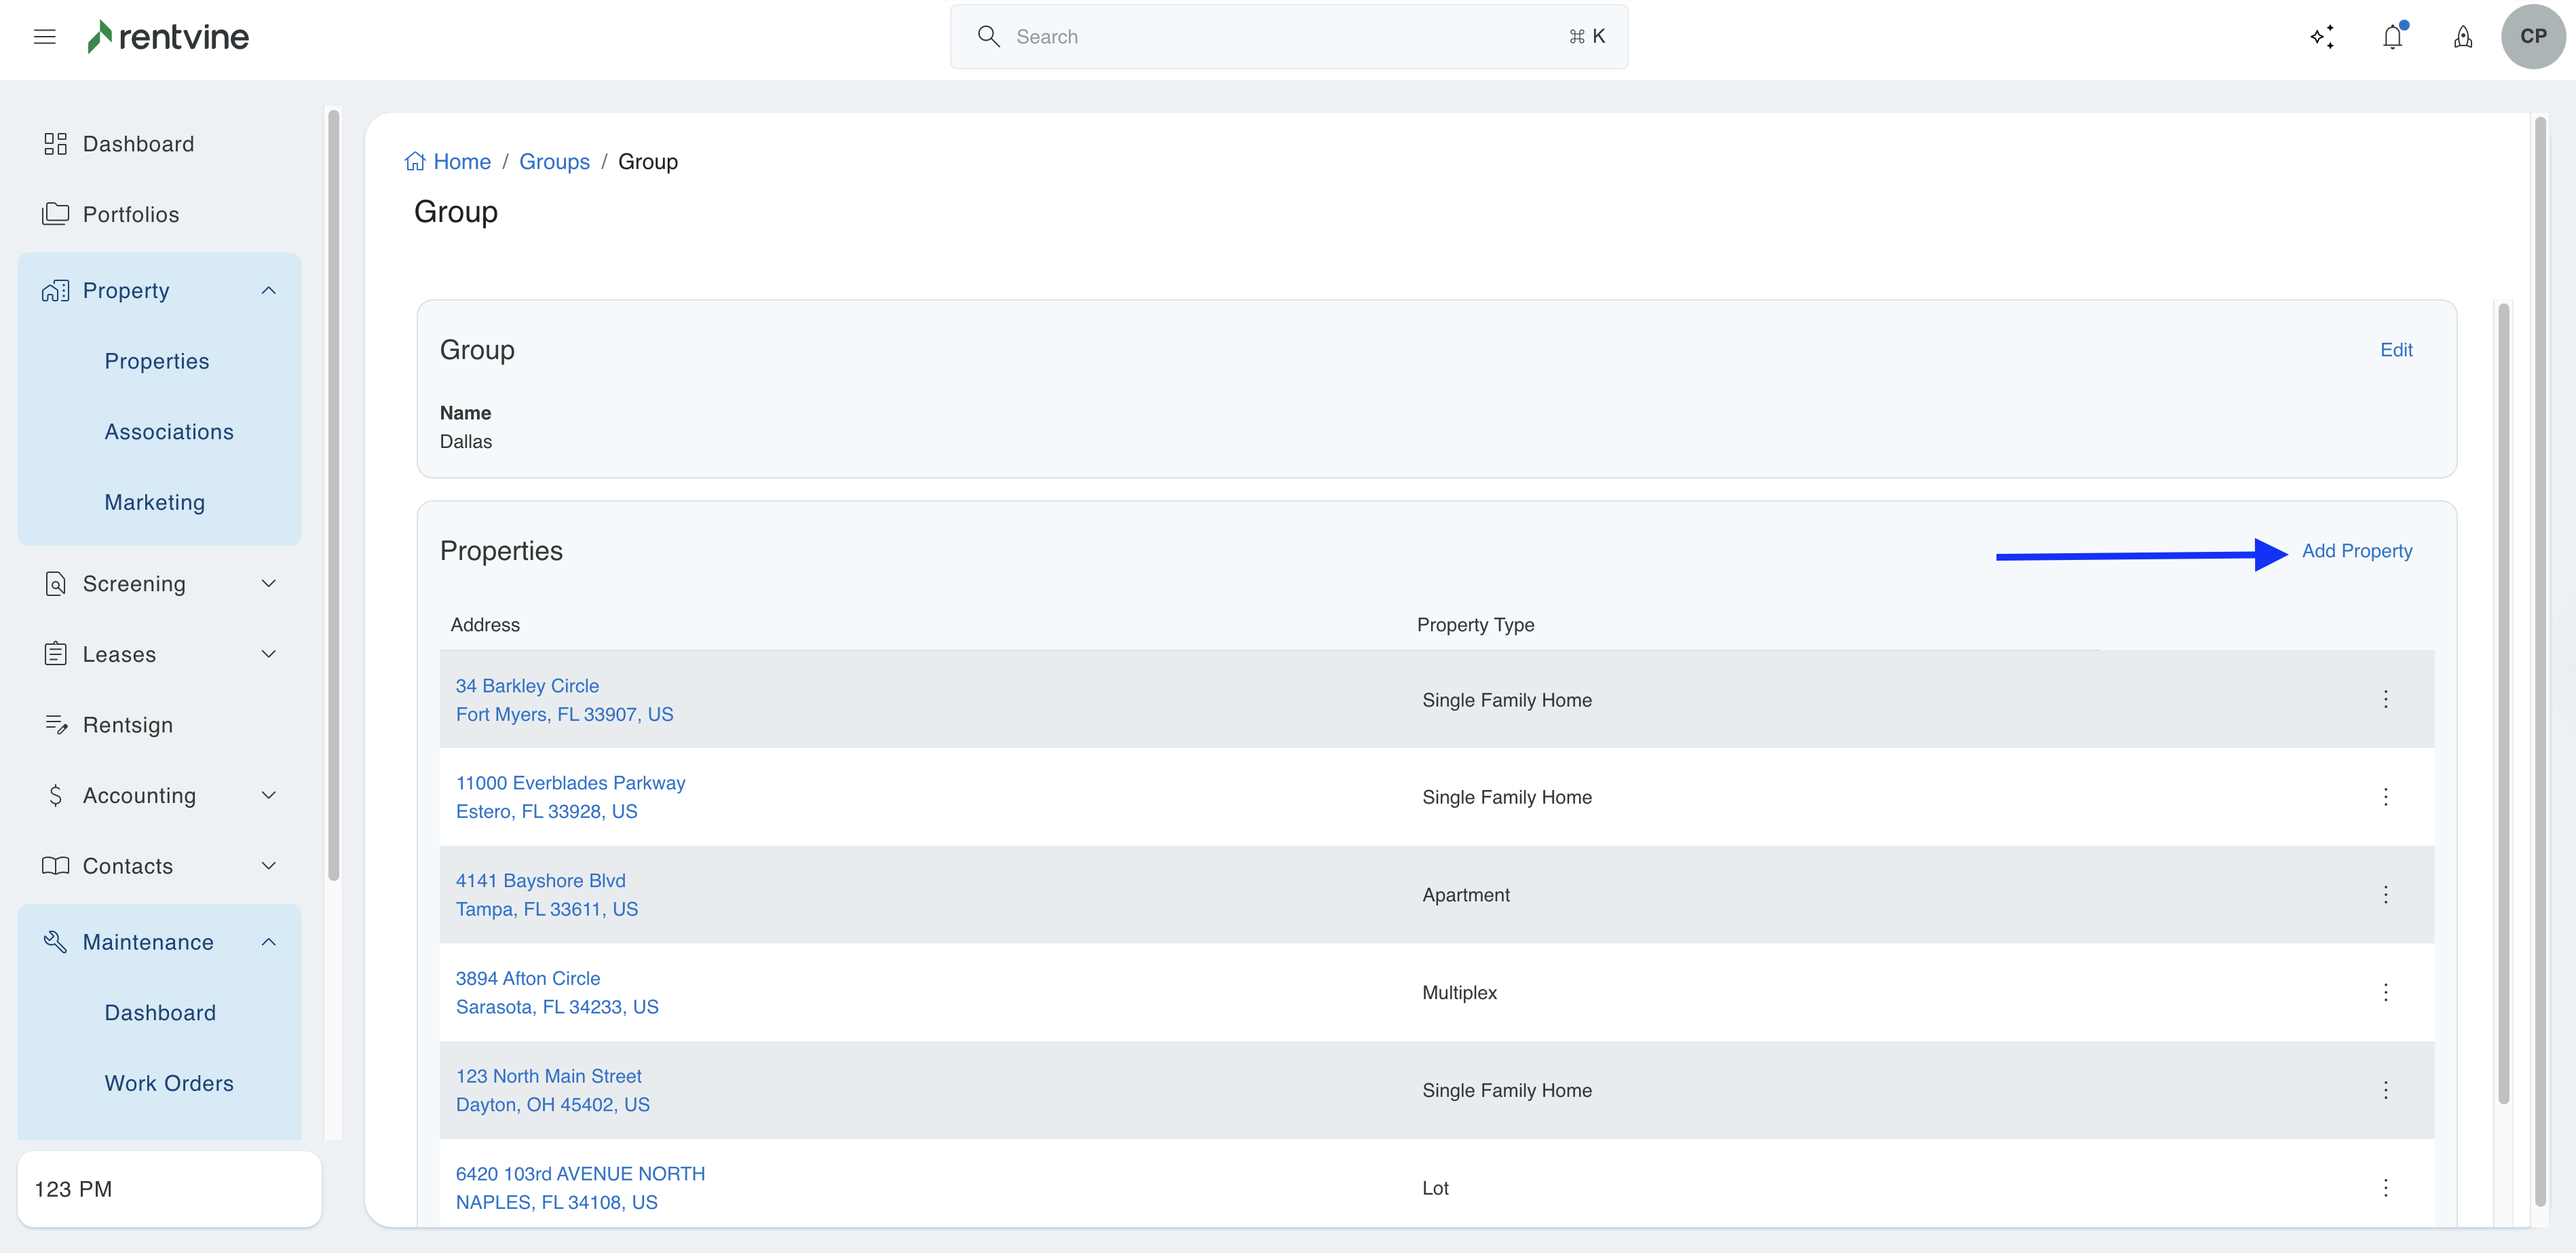This screenshot has width=2576, height=1253.
Task: Click the AI sparkle icon
Action: click(2322, 37)
